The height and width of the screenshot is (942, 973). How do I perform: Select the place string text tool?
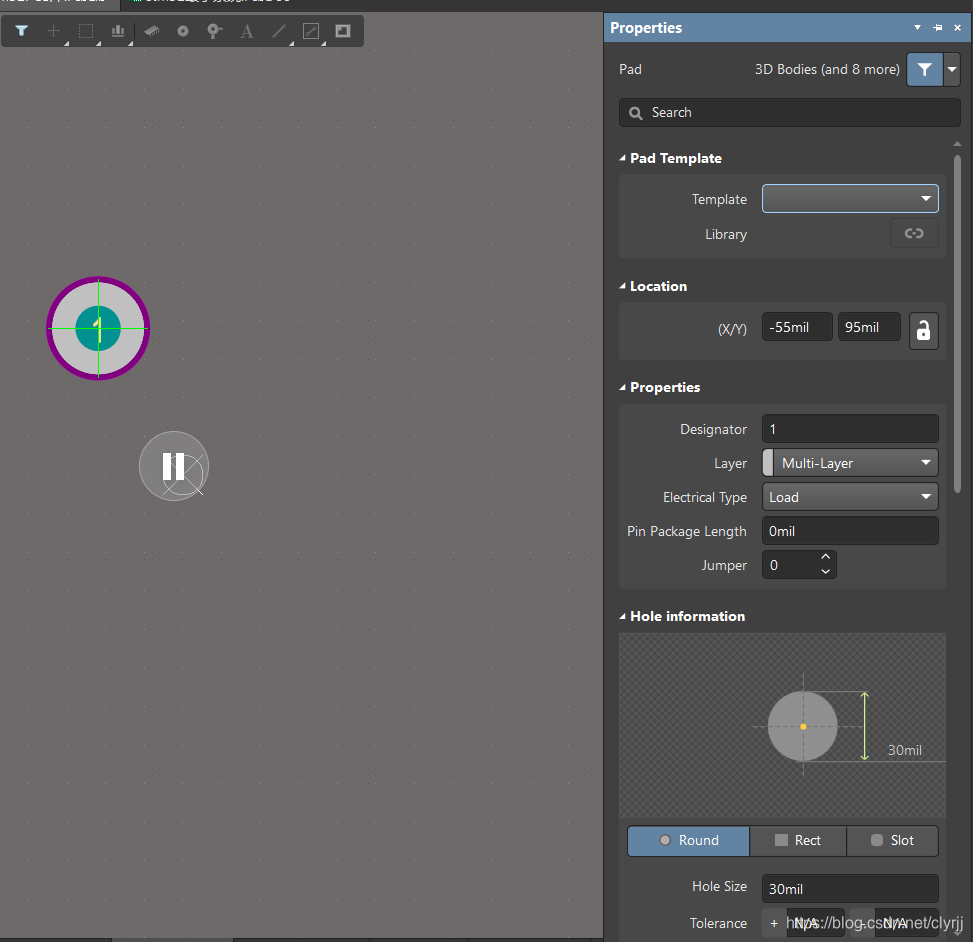(247, 31)
